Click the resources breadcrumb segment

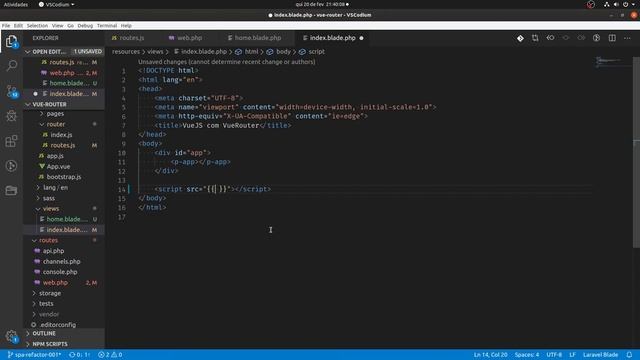point(126,51)
